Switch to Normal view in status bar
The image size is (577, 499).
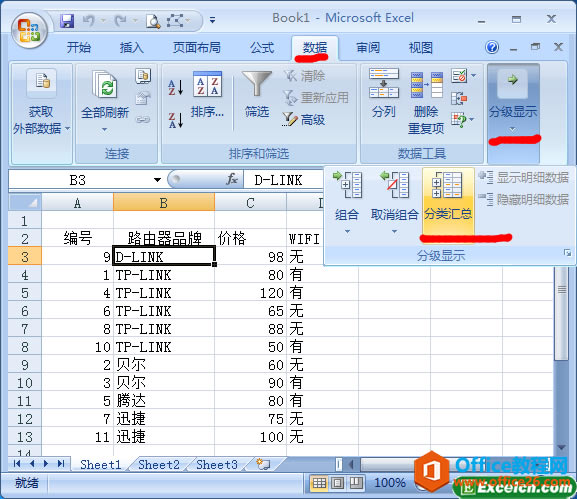coord(319,482)
